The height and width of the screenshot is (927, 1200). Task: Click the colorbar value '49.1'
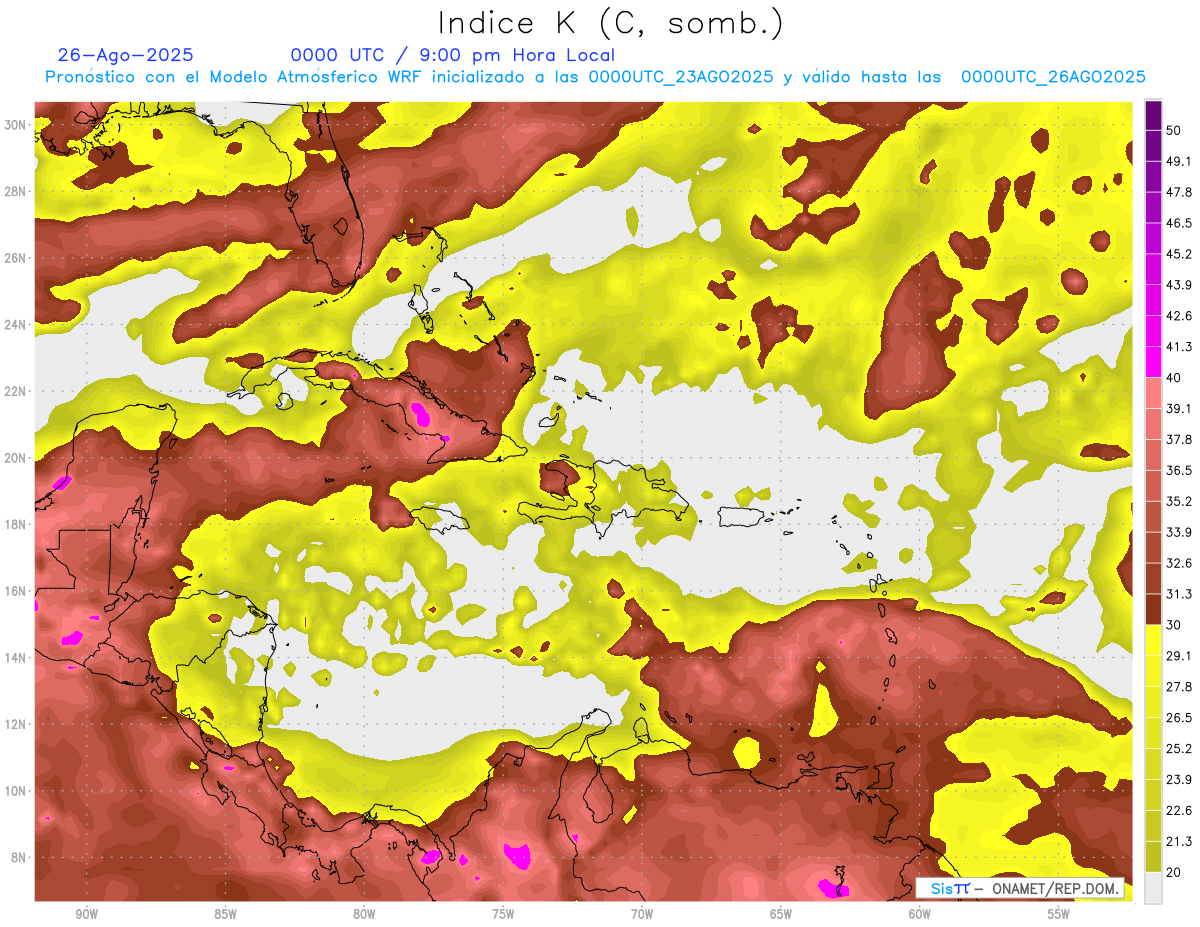[x=1179, y=161]
